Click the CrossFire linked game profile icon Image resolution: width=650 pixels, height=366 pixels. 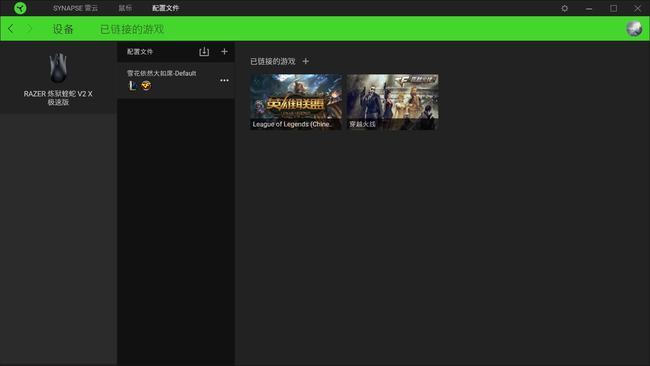point(146,86)
